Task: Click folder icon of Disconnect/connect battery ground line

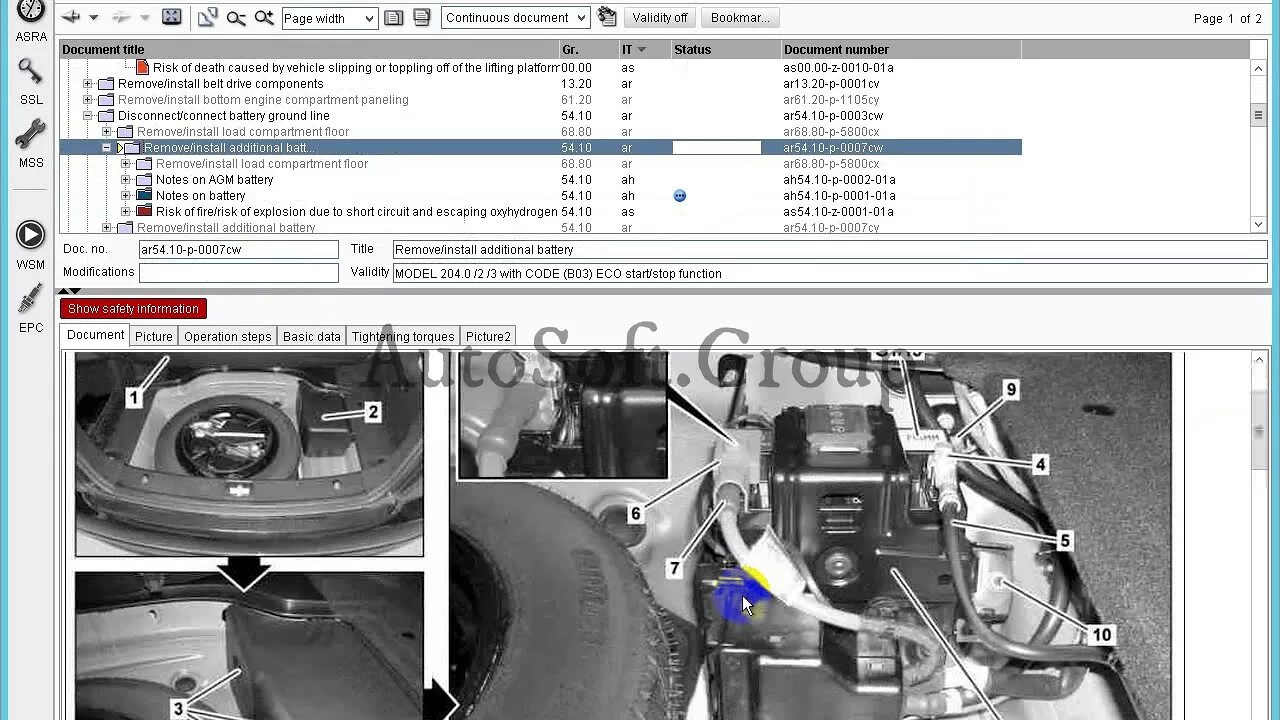Action: 106,116
